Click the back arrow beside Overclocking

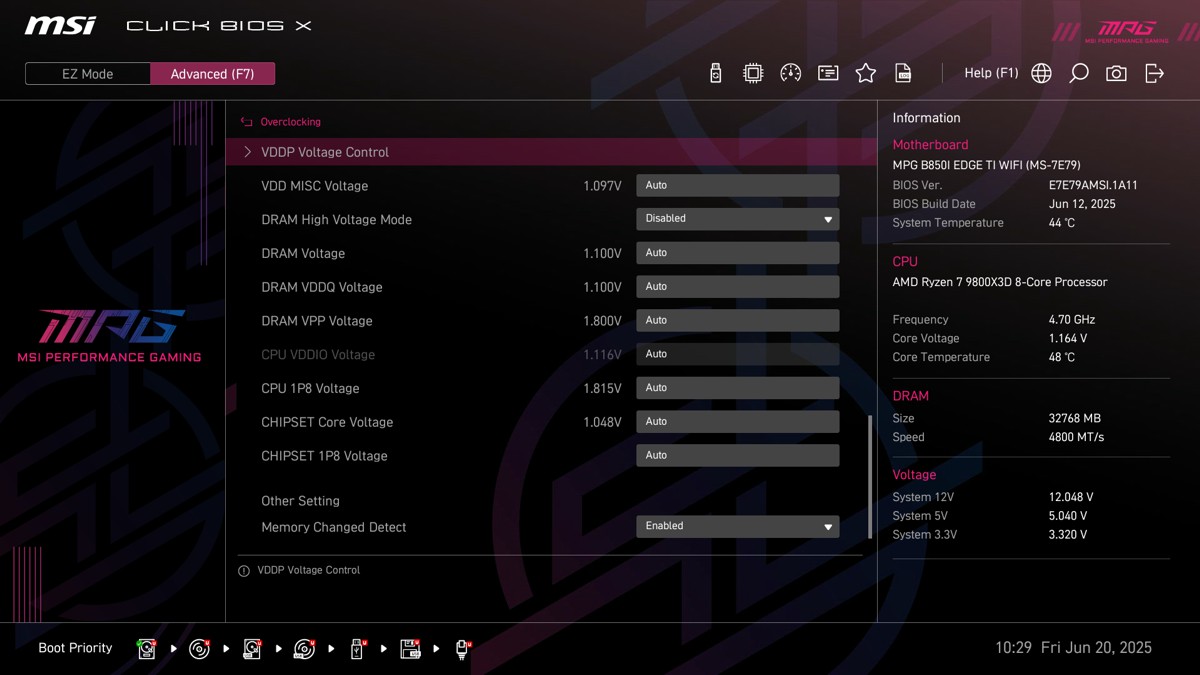[x=247, y=122]
